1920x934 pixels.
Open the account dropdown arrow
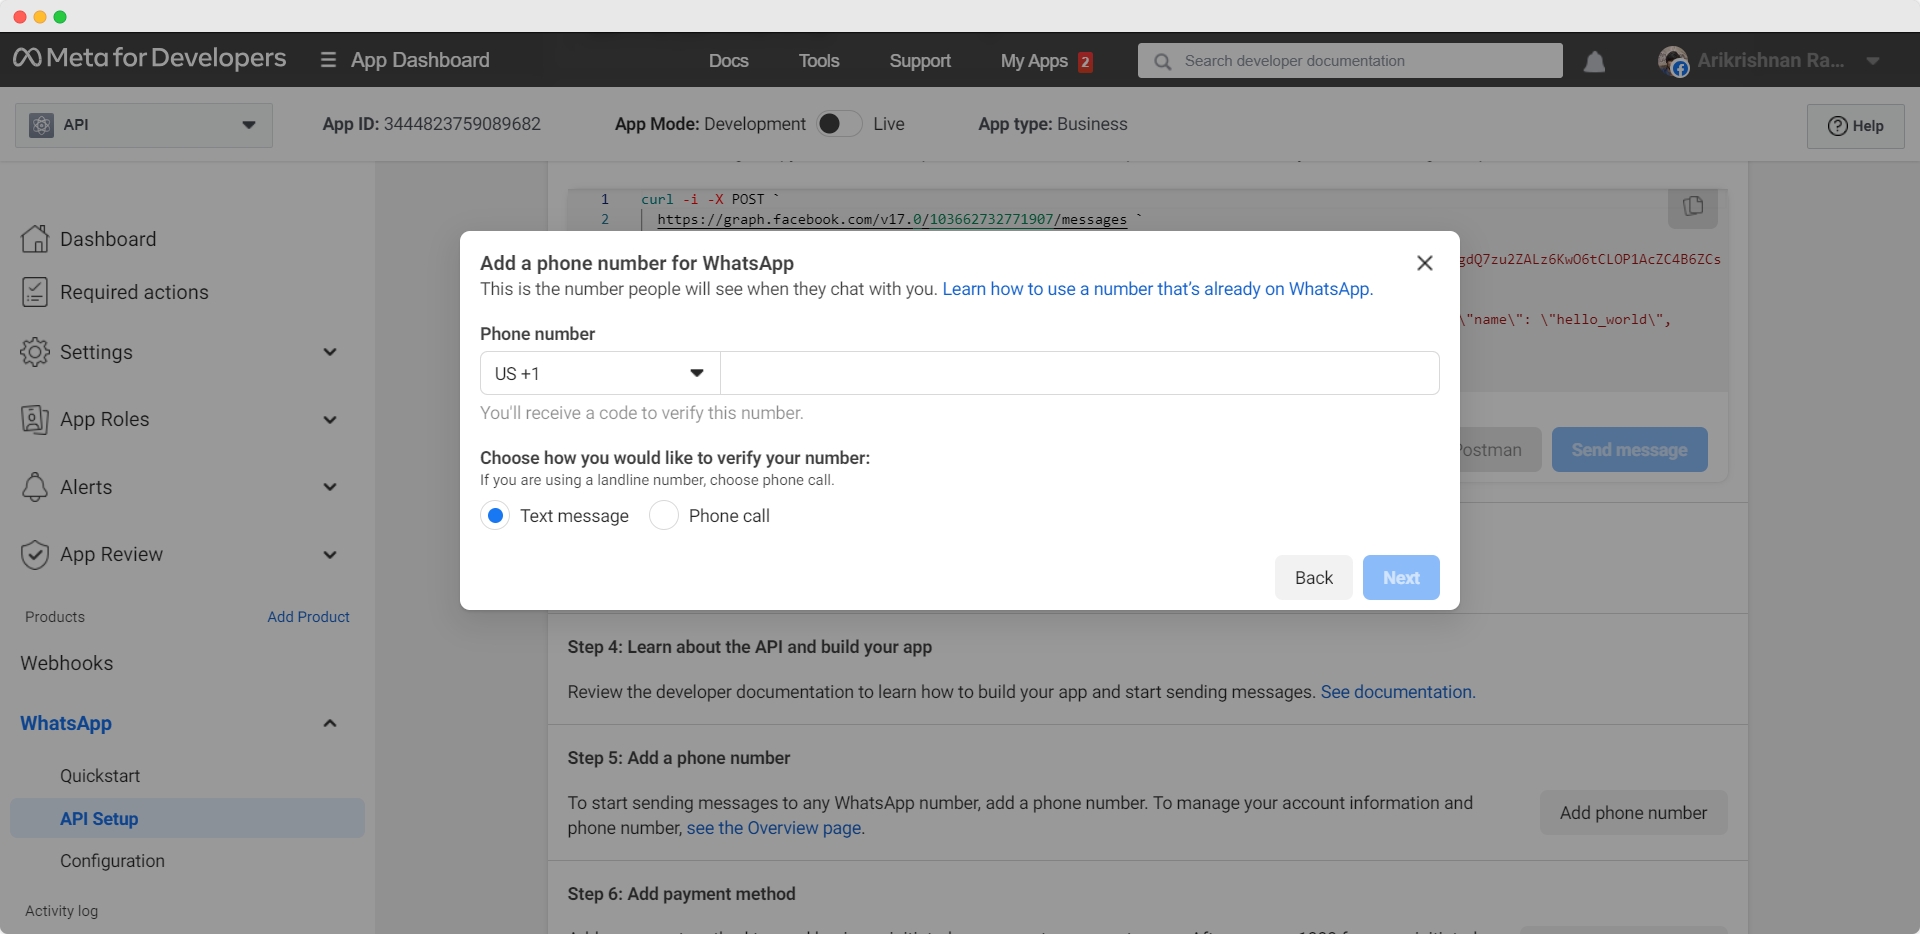1873,61
